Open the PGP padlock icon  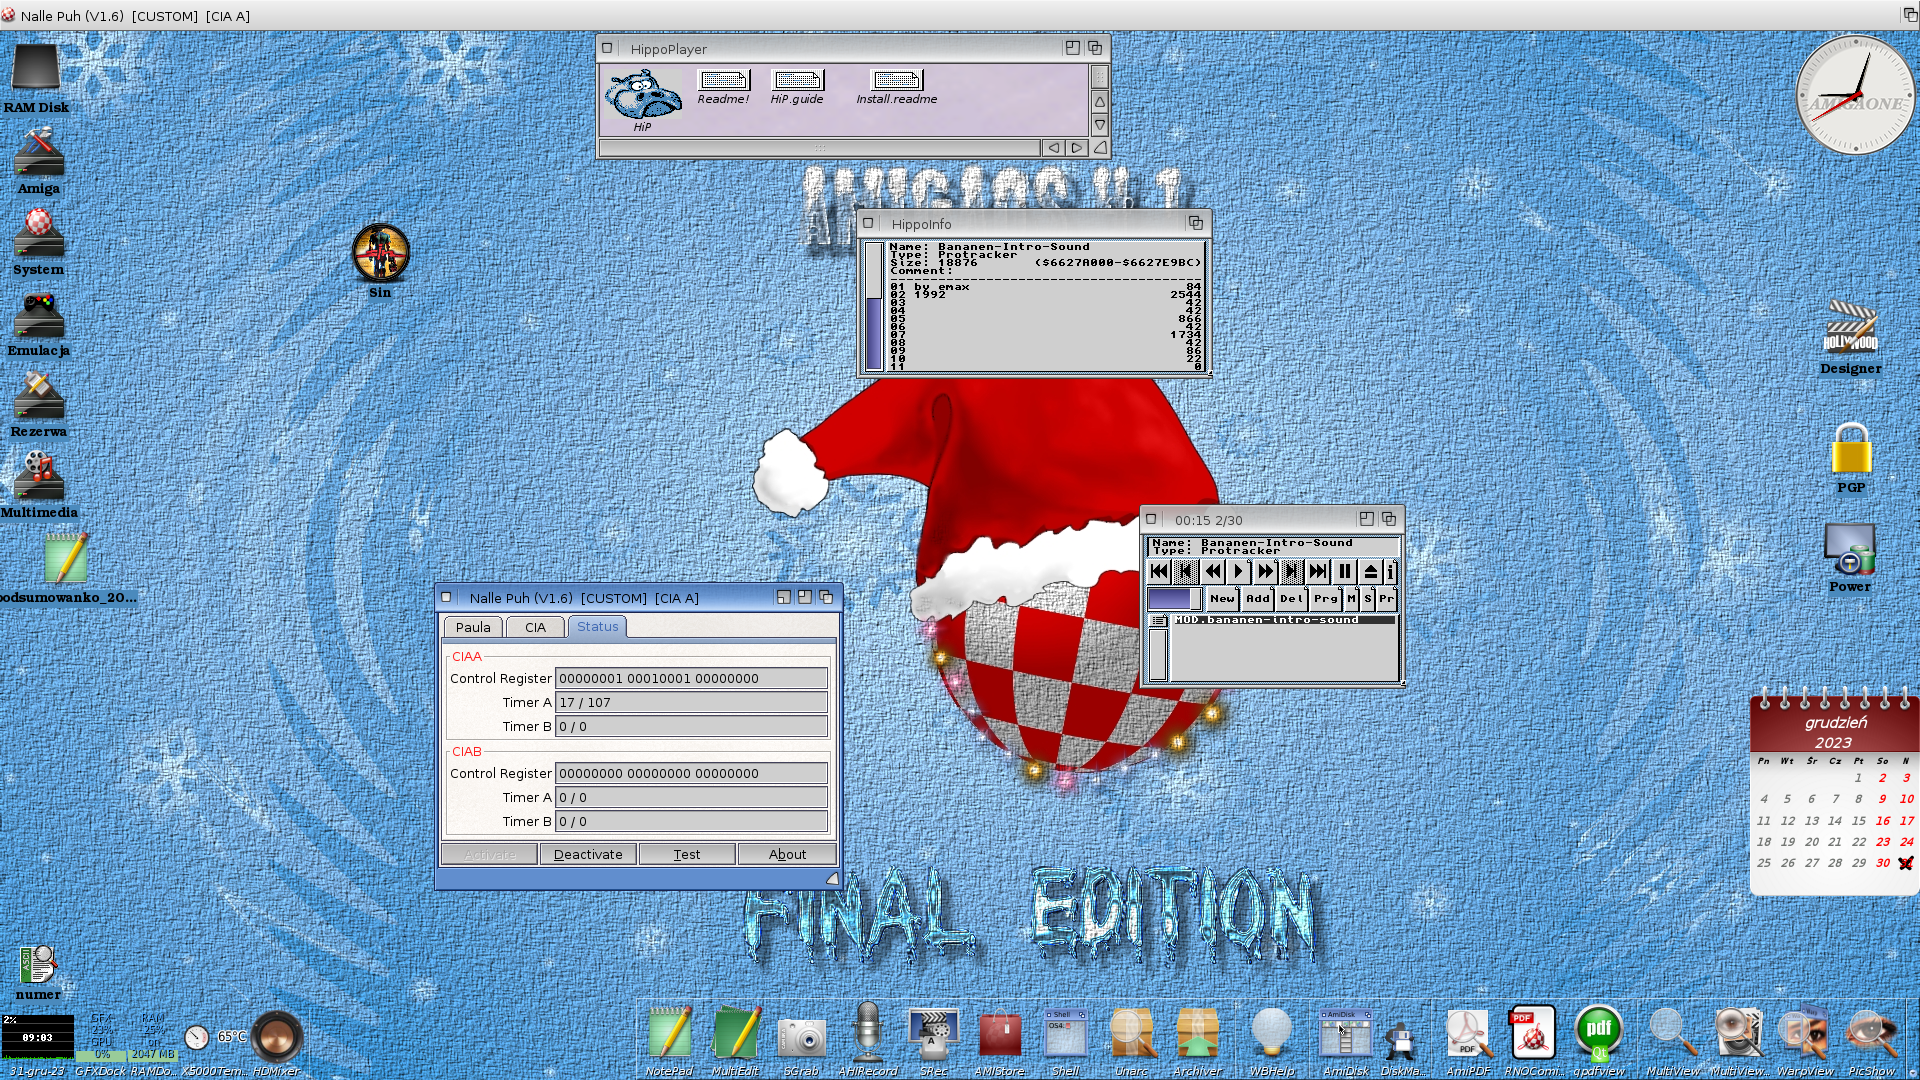pos(1851,458)
